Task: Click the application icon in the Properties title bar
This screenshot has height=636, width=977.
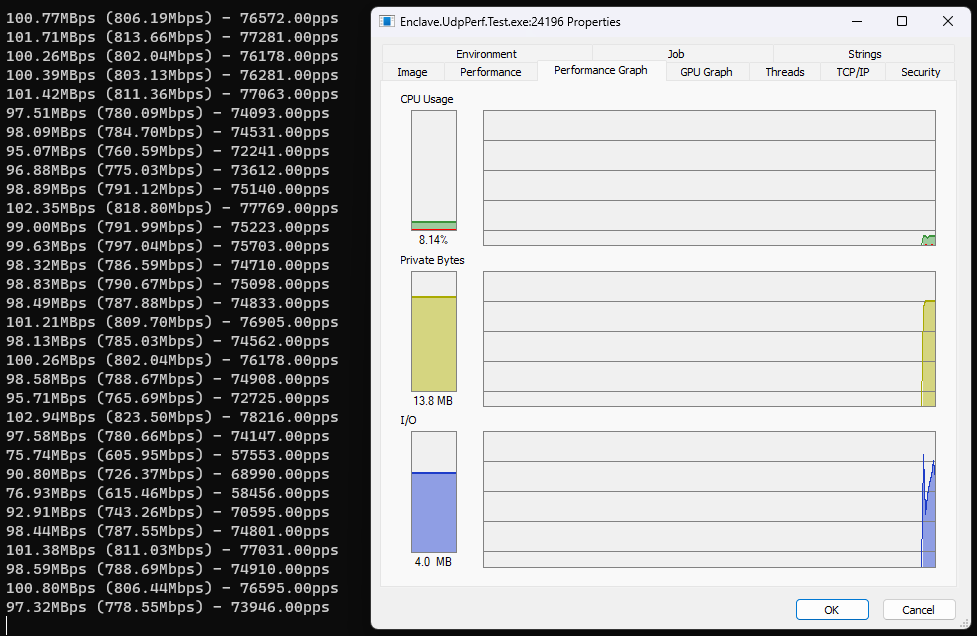Action: coord(387,22)
